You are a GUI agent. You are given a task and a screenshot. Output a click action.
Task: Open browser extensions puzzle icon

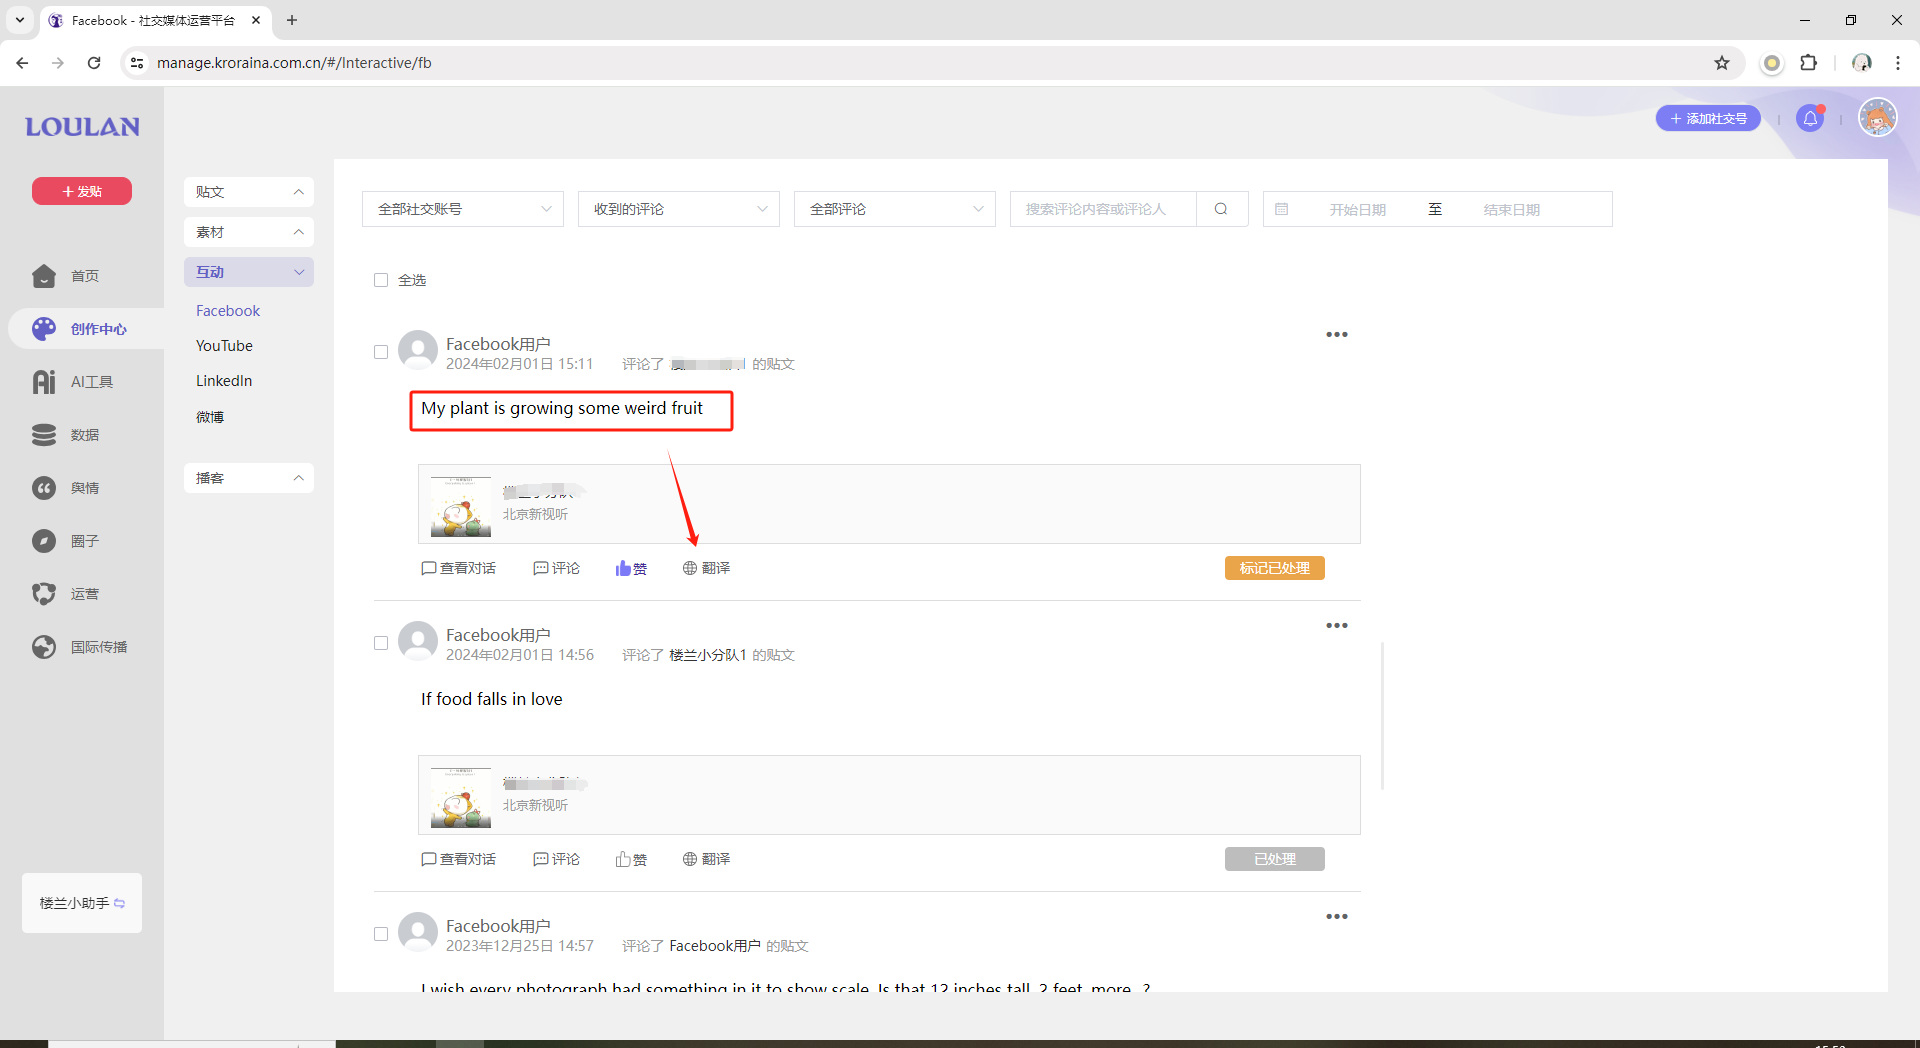[x=1808, y=63]
